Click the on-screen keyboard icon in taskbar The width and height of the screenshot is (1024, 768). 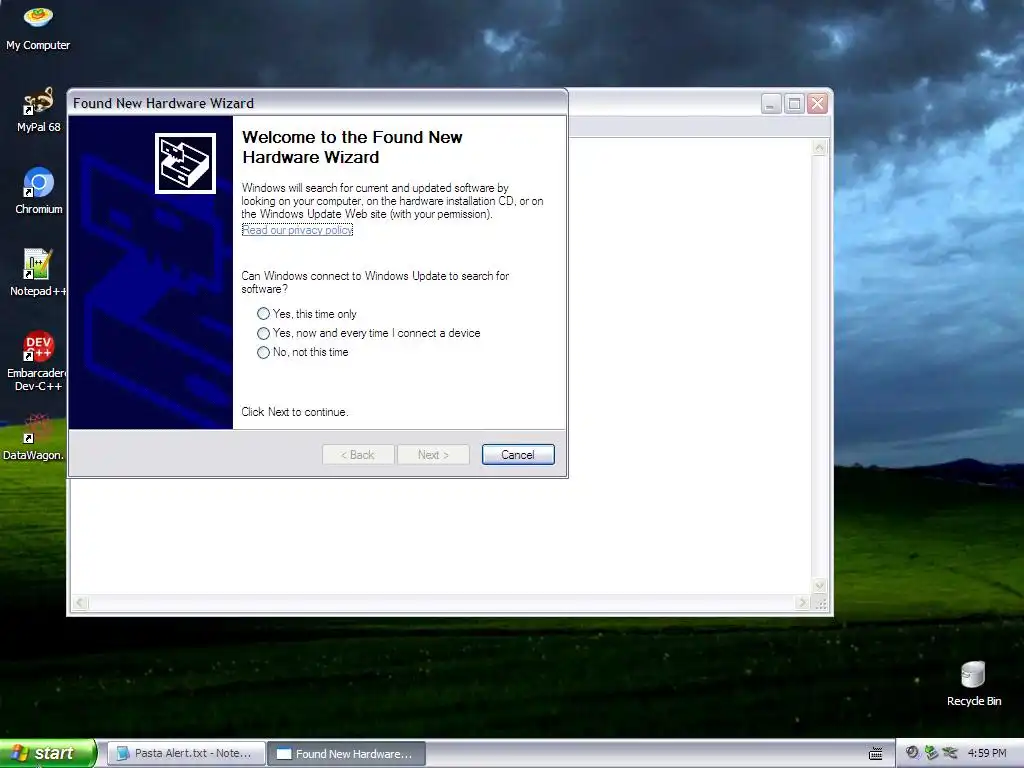coord(876,754)
